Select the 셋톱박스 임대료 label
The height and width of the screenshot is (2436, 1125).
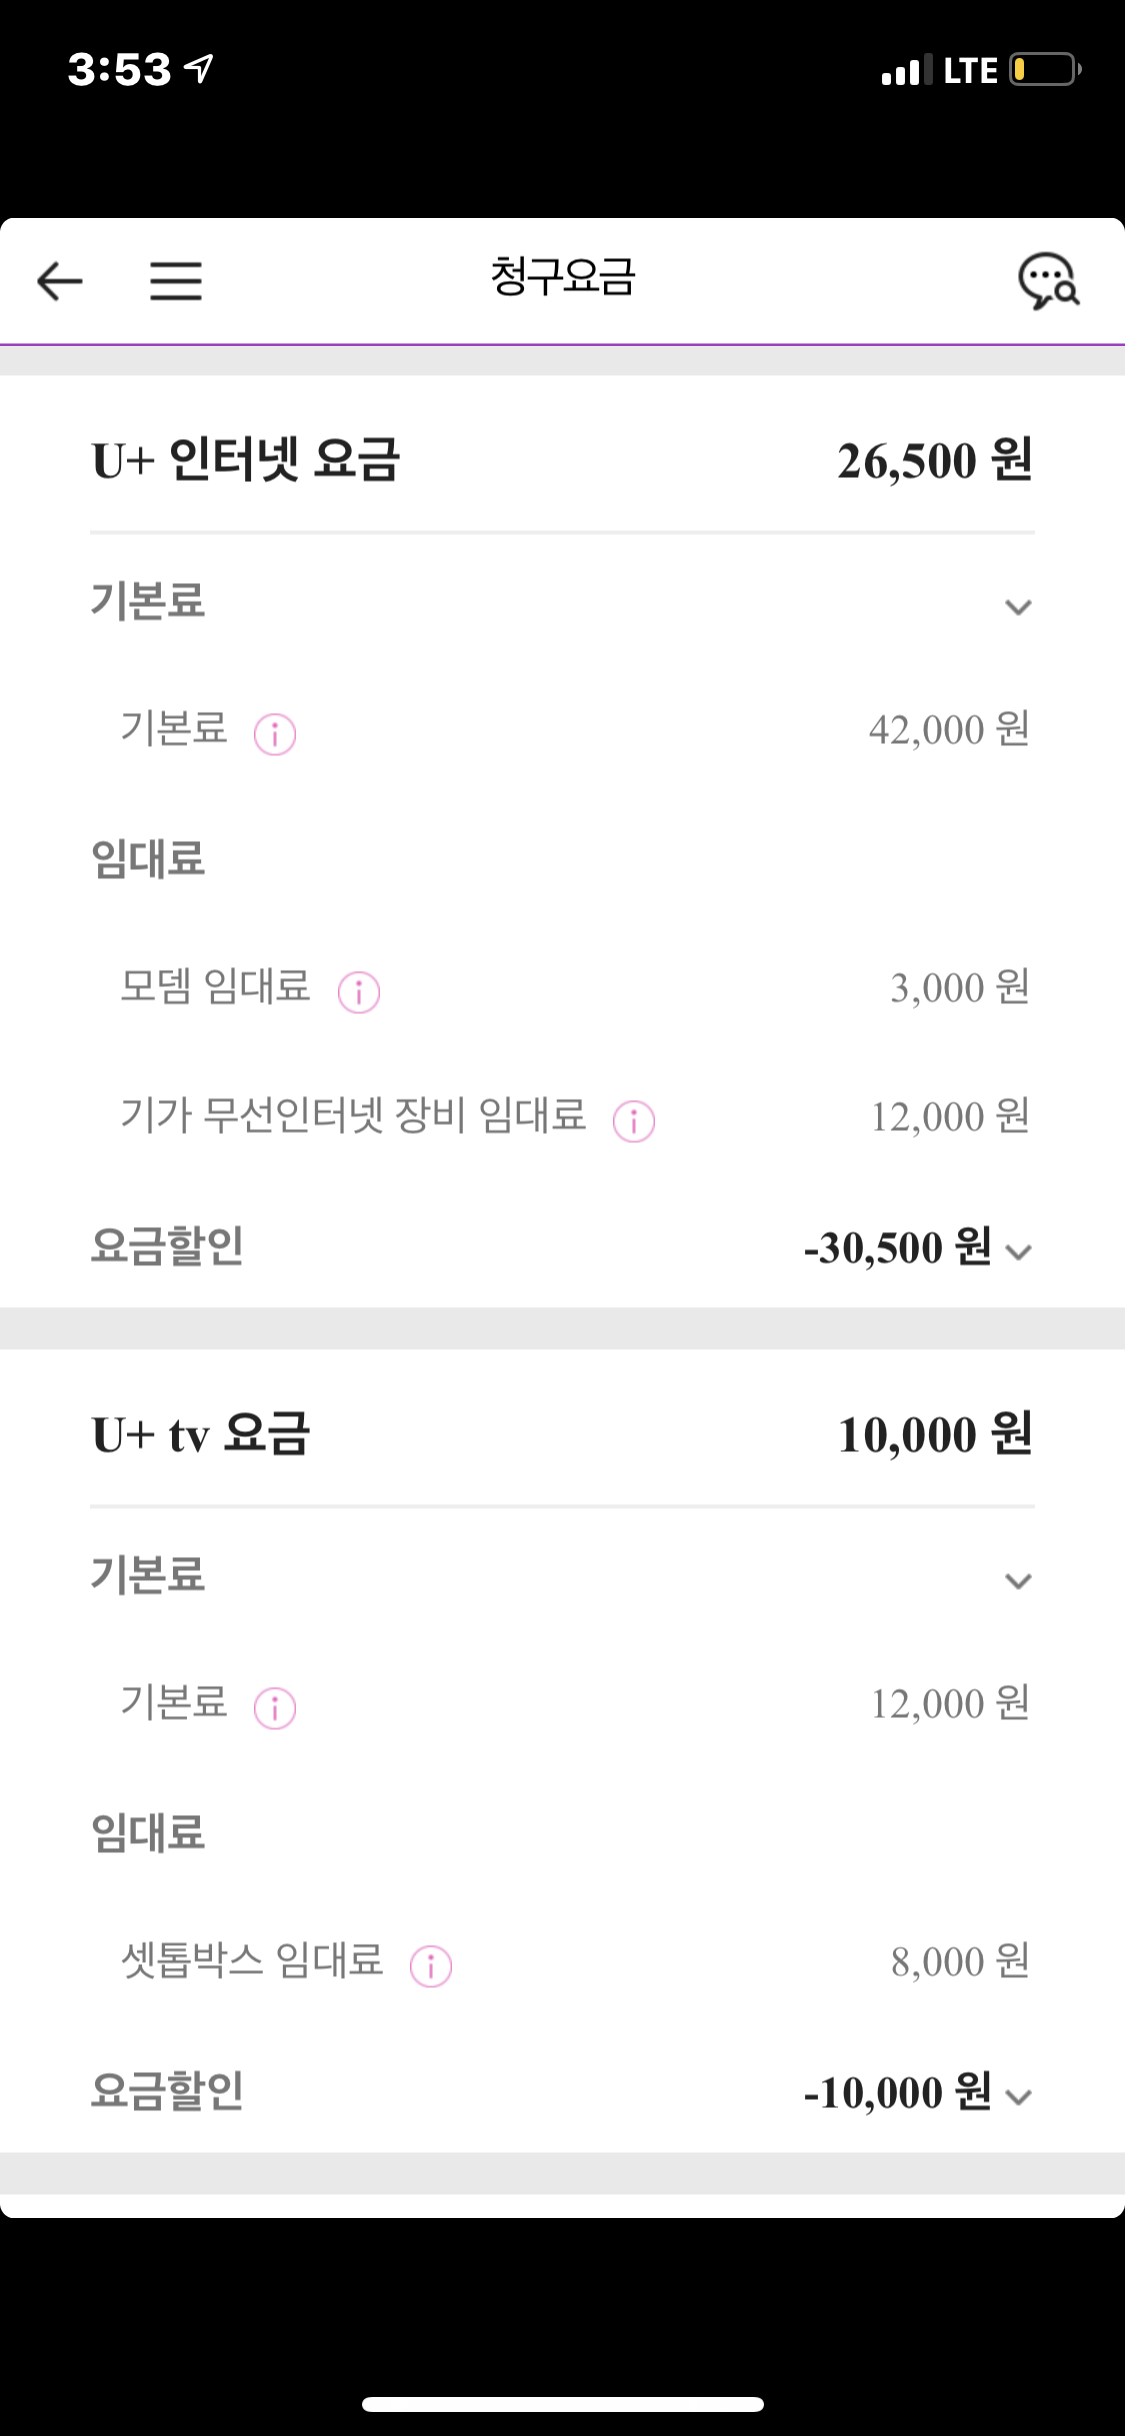(x=252, y=1961)
